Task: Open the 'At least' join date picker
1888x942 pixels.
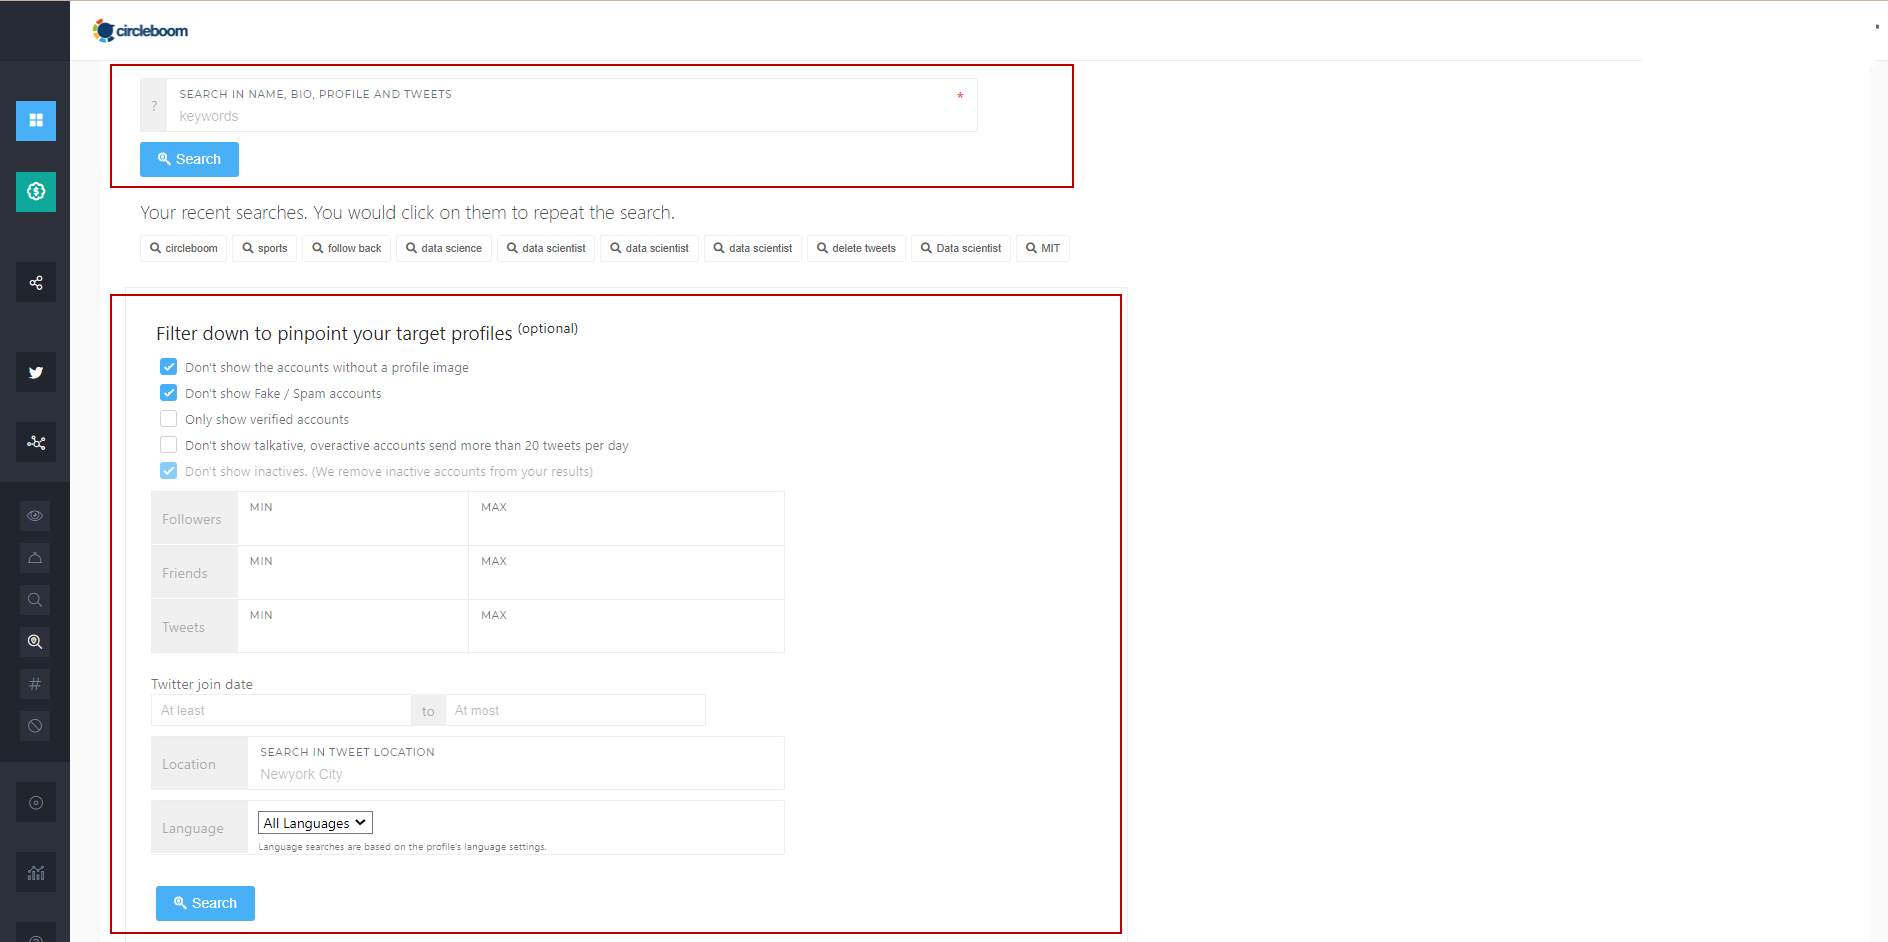Action: [x=281, y=710]
